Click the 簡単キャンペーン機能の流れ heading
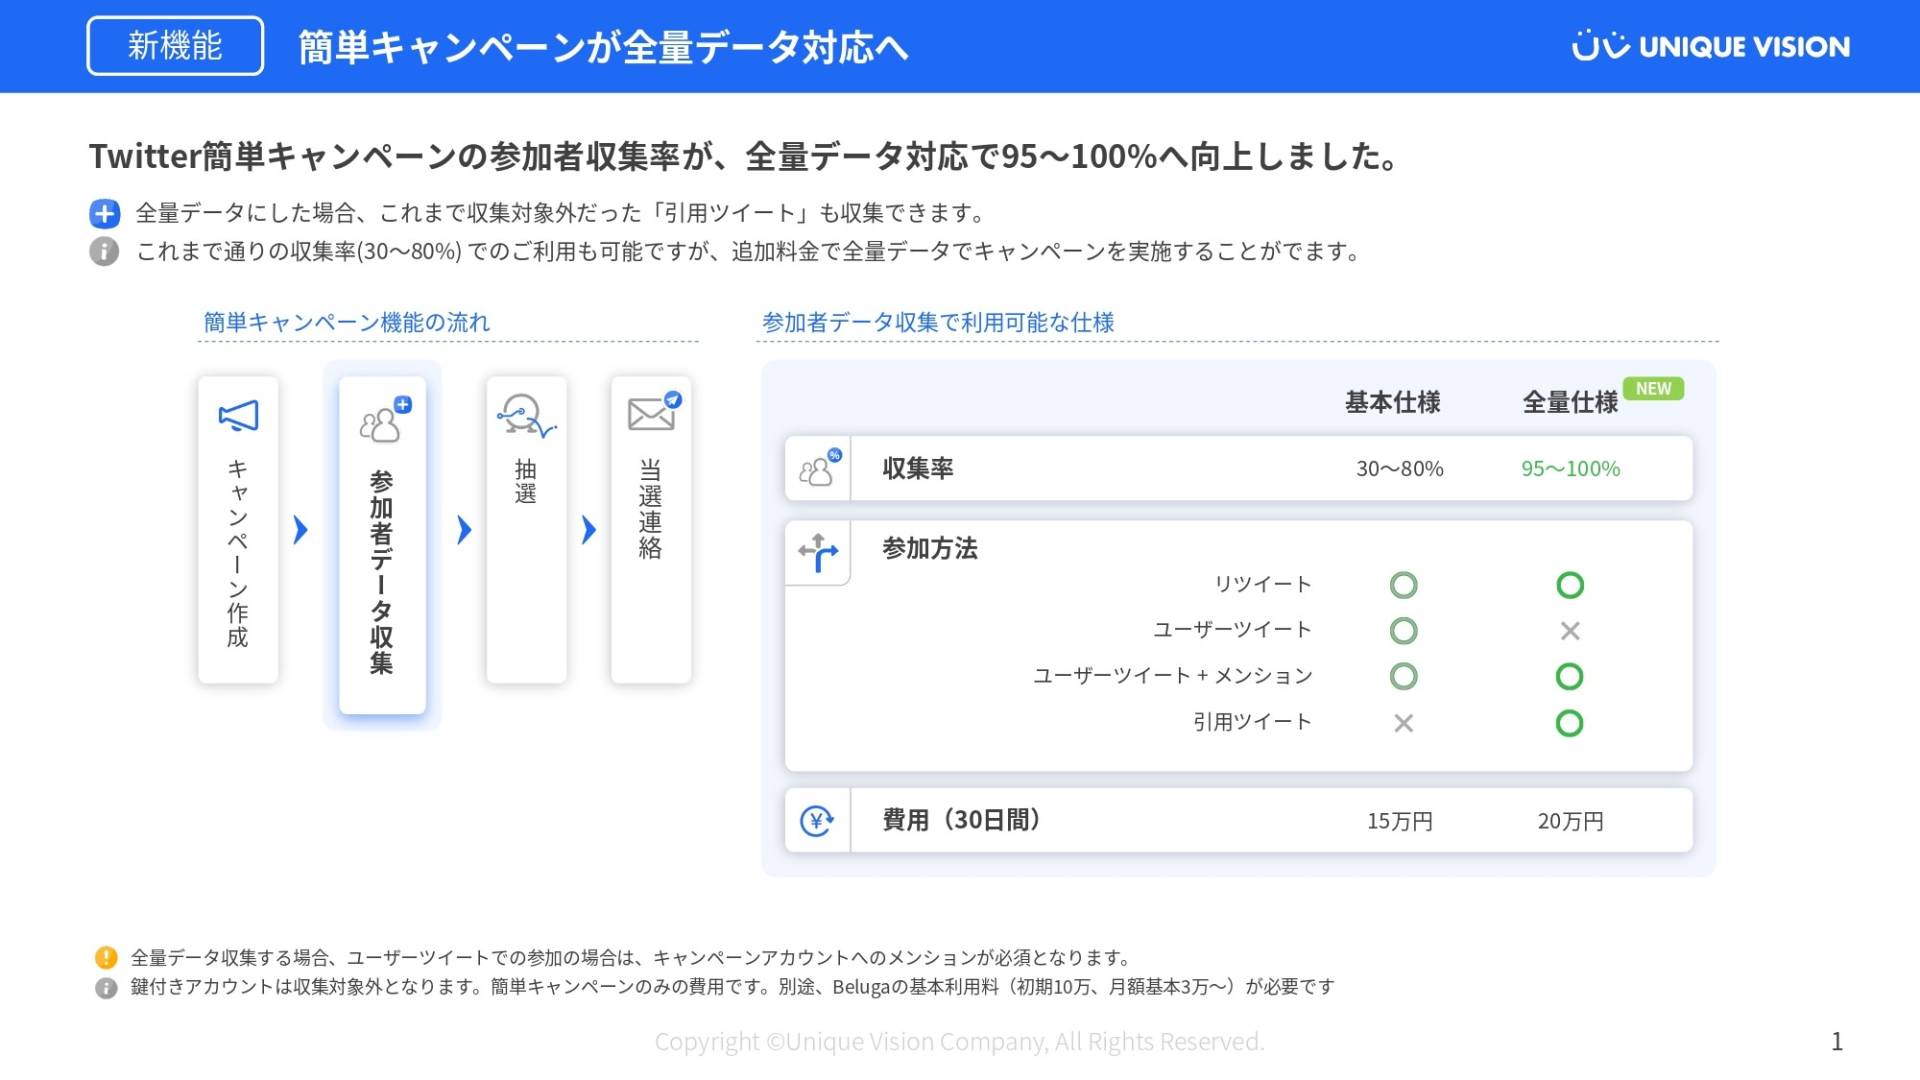Screen dimensions: 1920x1080 click(x=346, y=322)
